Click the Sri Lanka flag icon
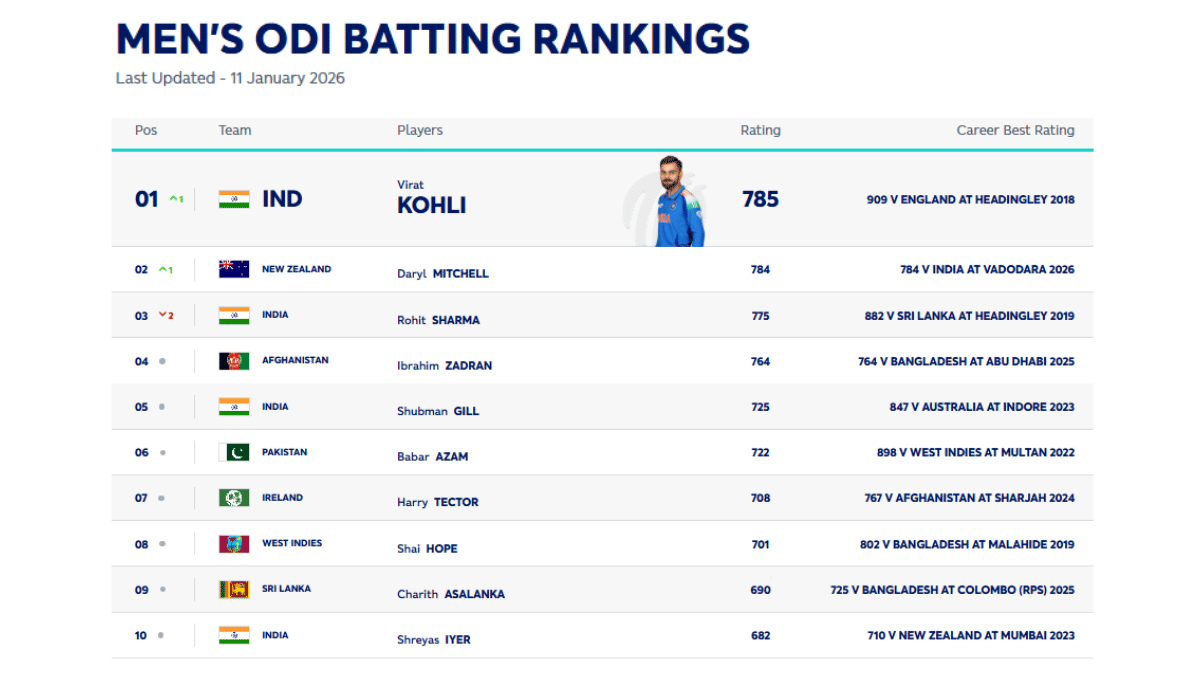 [x=234, y=589]
